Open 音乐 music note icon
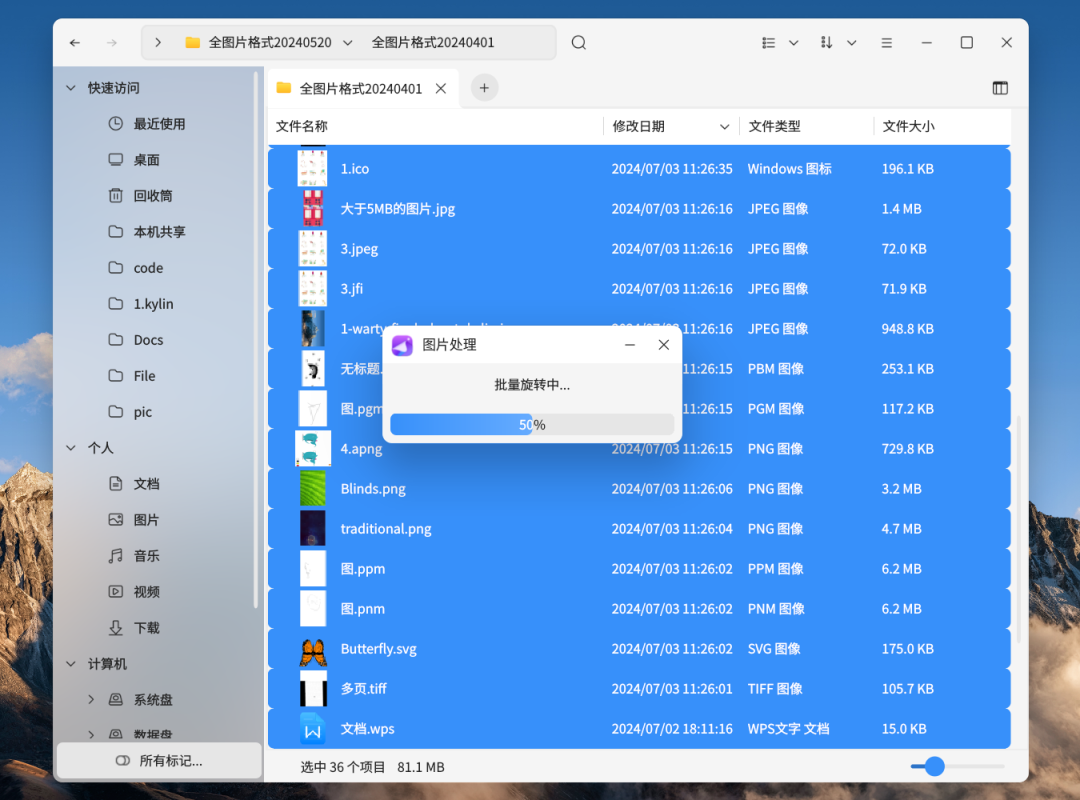 click(116, 555)
